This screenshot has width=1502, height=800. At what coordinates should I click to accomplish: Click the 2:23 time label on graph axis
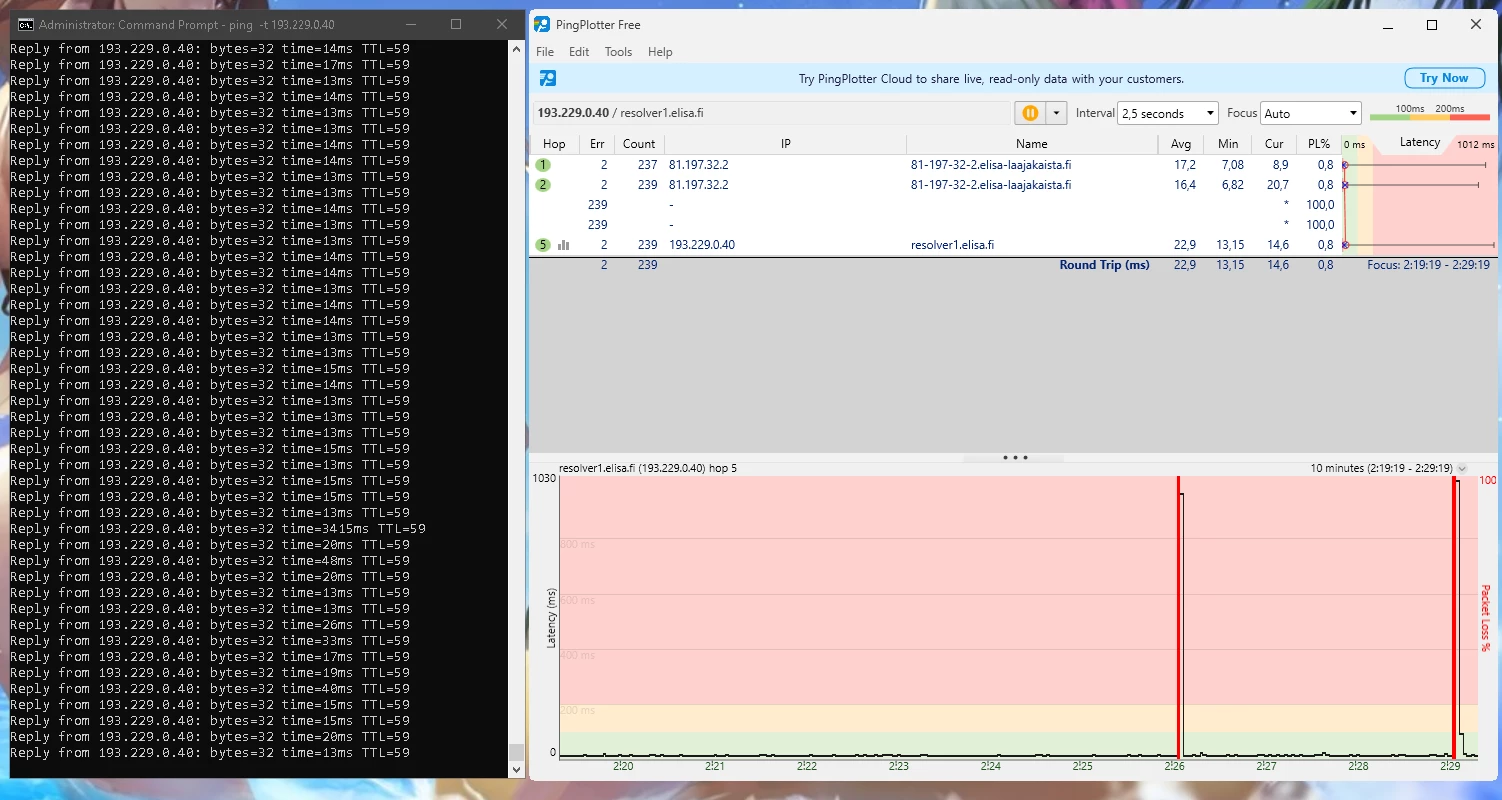coord(899,766)
